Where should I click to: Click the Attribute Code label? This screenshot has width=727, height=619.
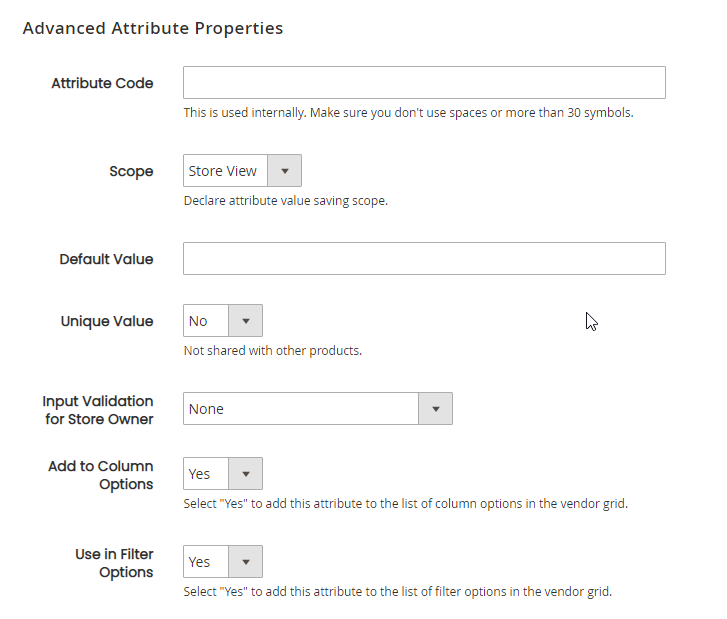(x=102, y=83)
